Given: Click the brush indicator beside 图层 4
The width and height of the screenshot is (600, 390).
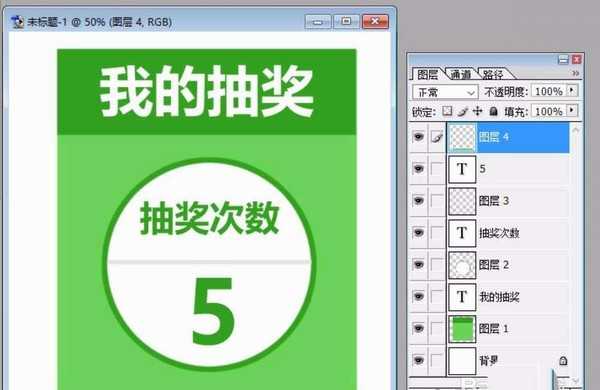Looking at the screenshot, I should click(437, 137).
